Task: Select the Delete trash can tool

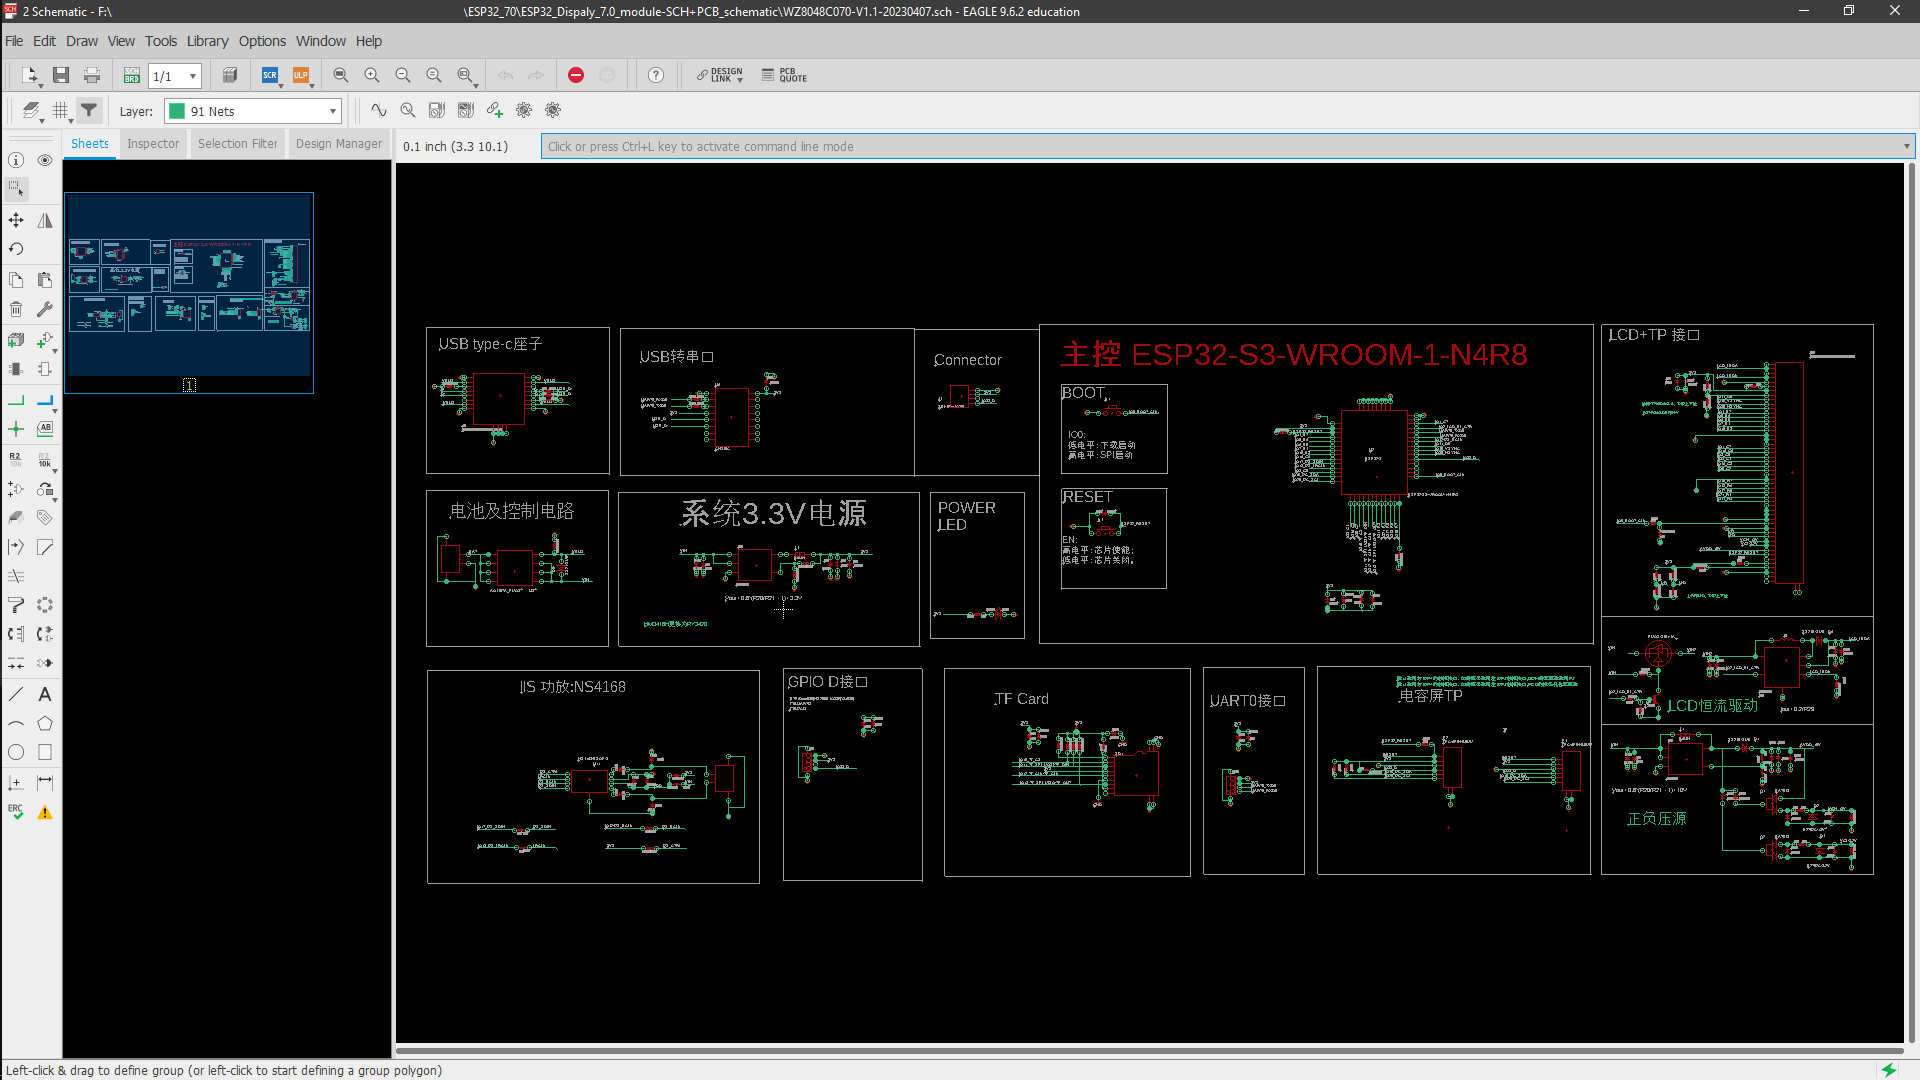Action: tap(16, 309)
